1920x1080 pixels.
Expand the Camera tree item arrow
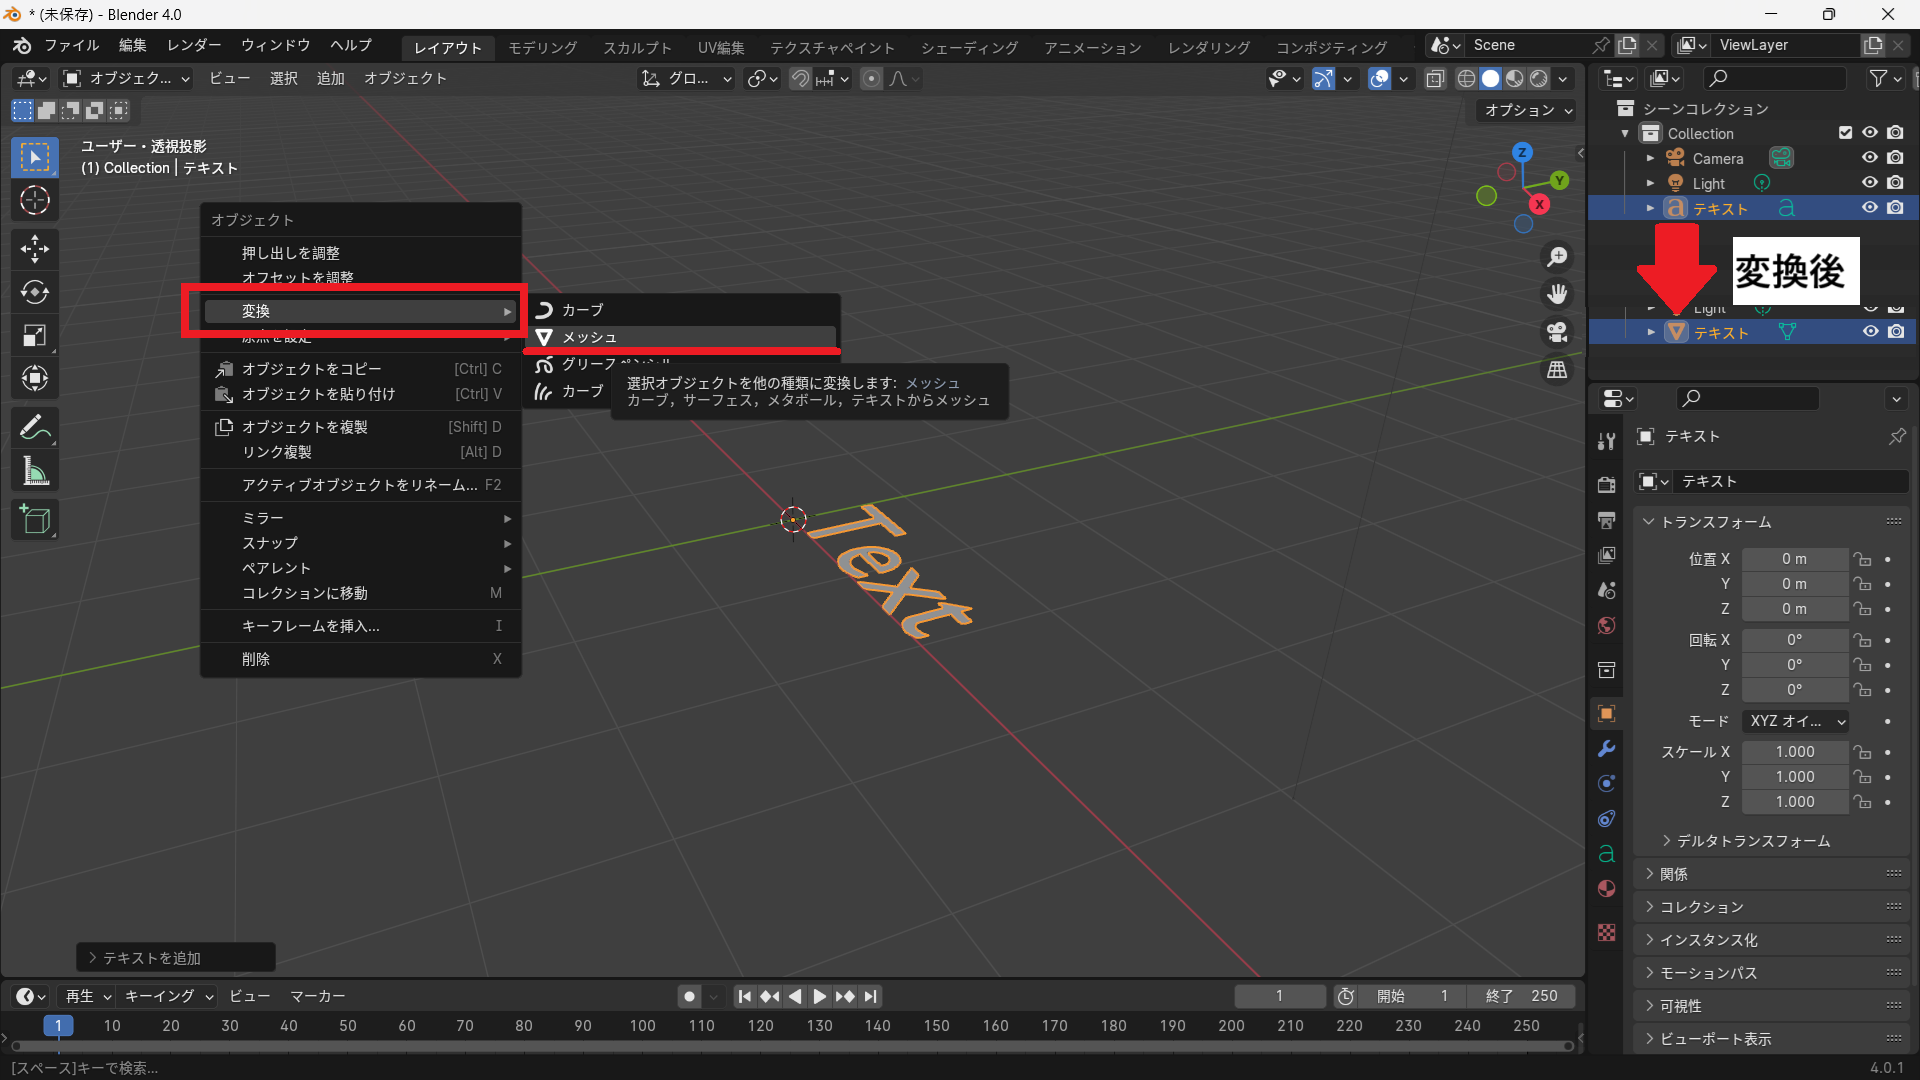click(x=1650, y=158)
